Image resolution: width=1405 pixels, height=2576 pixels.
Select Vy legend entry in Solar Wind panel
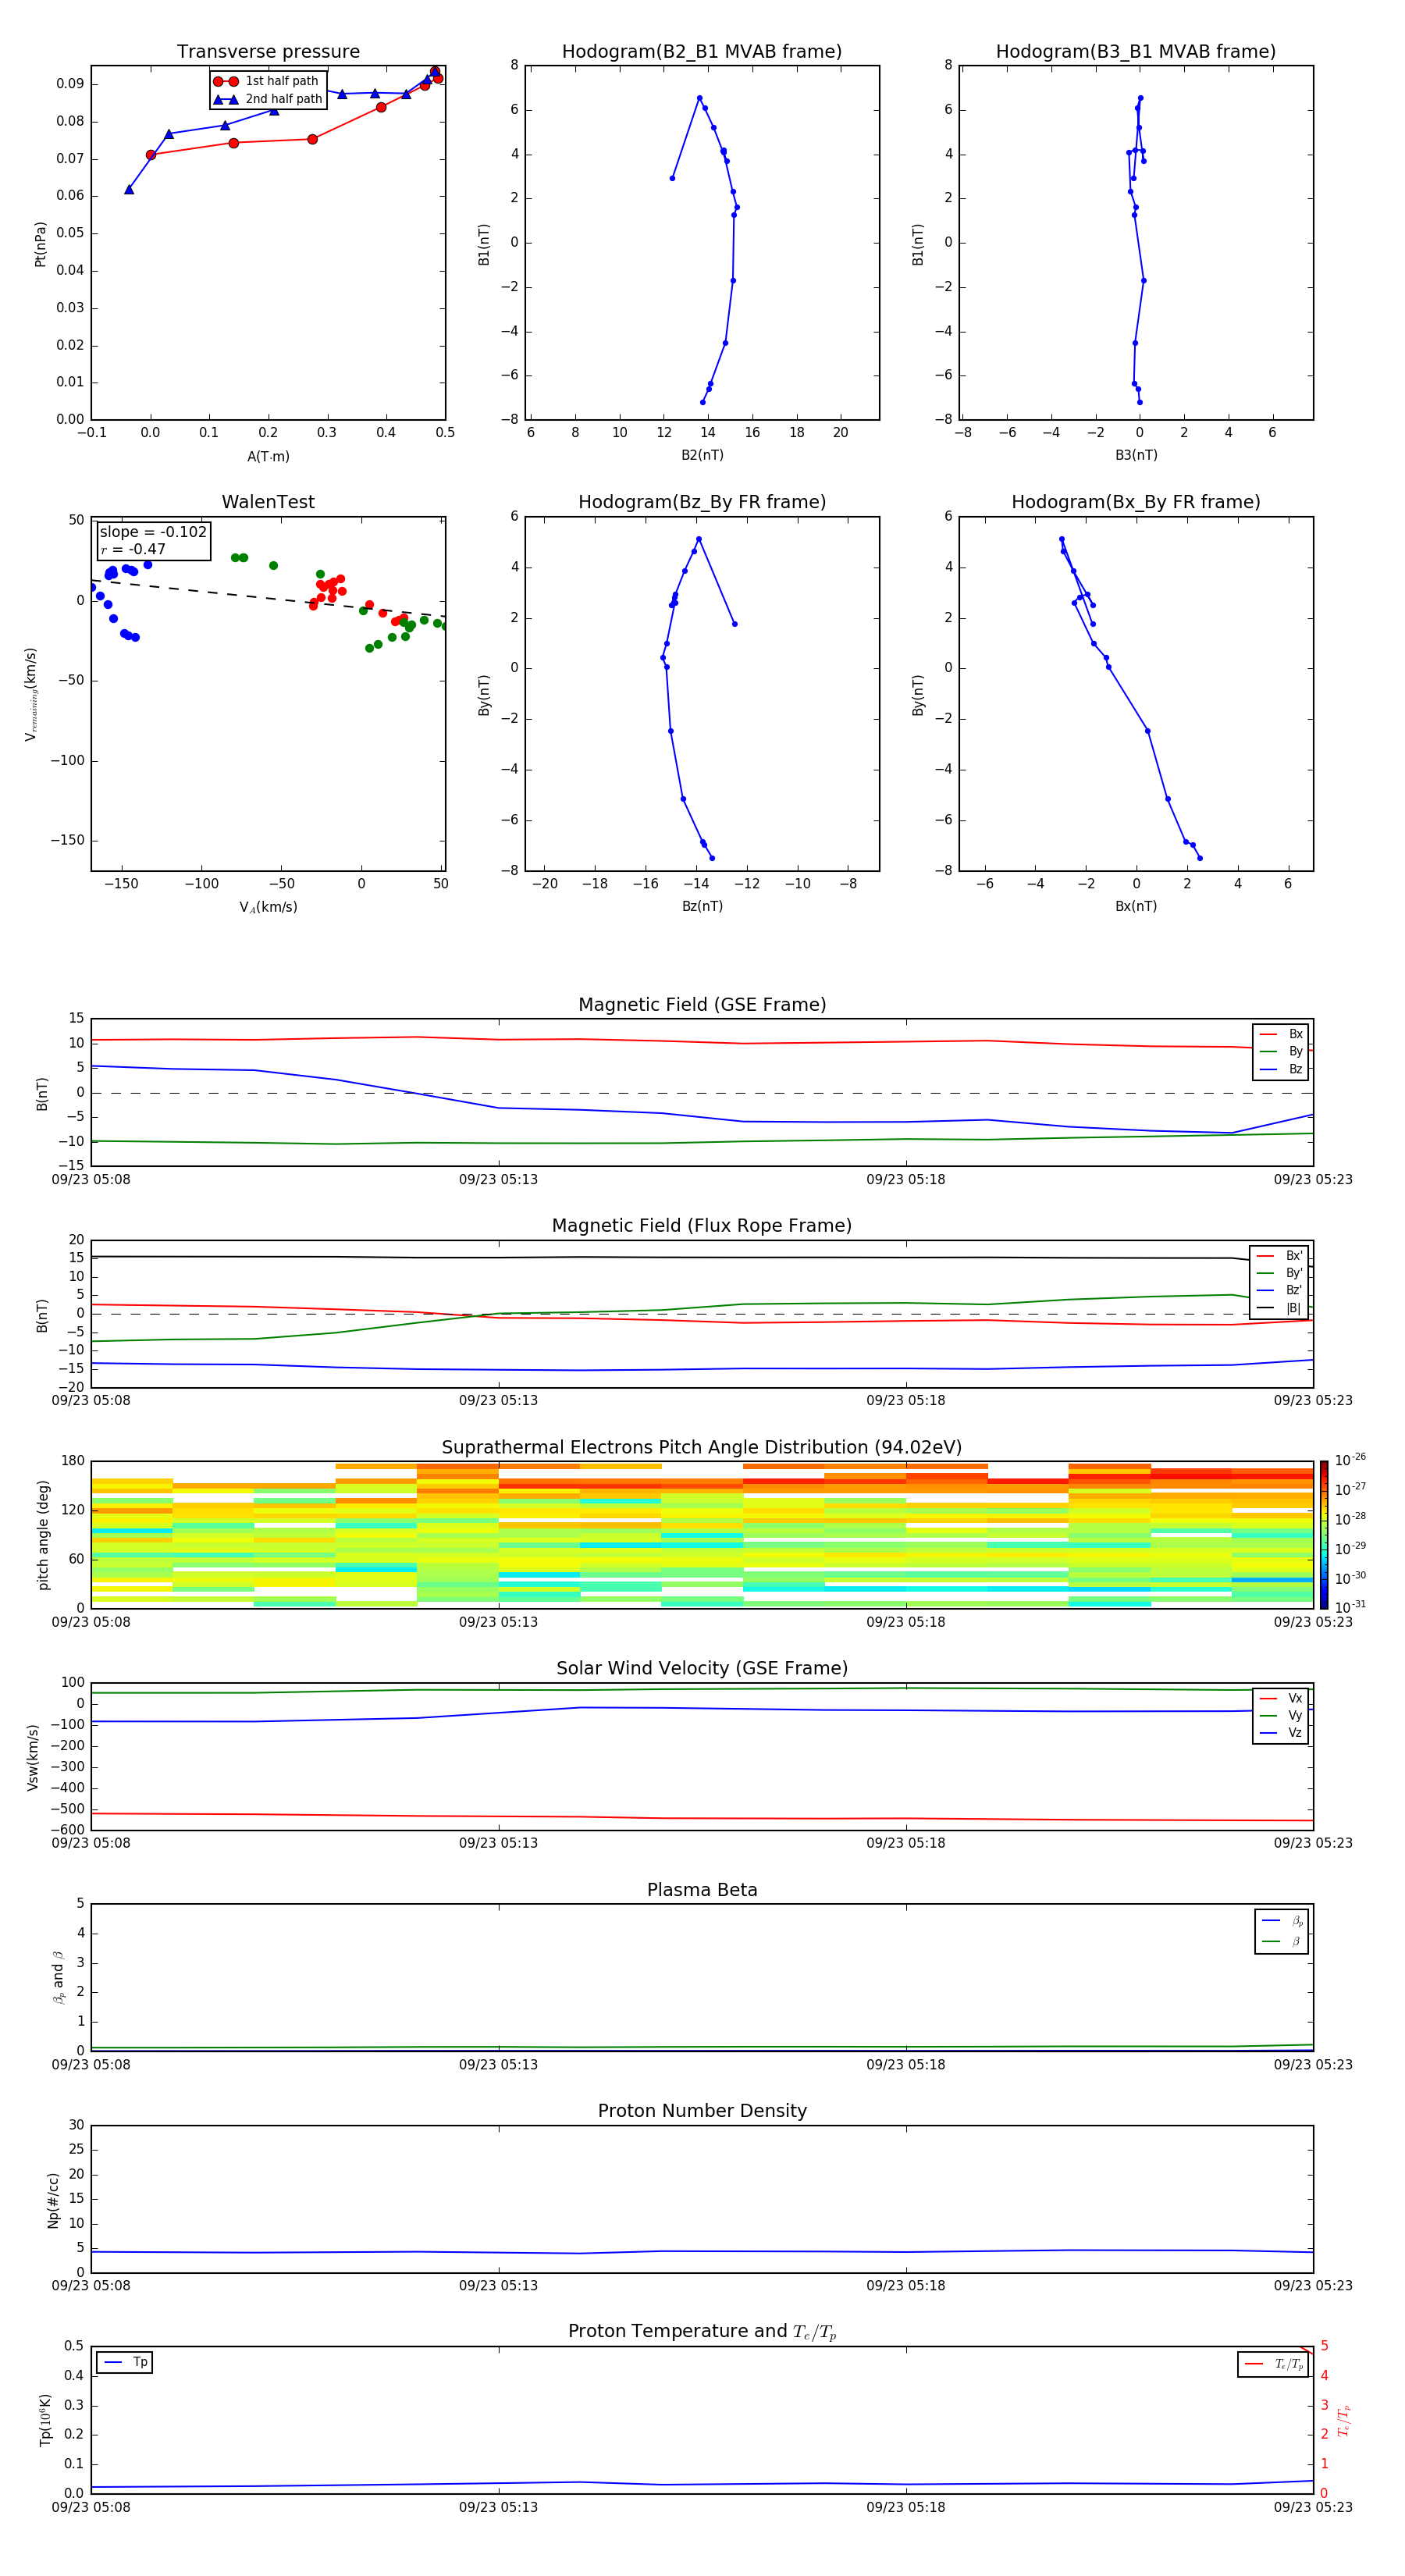click(x=1281, y=1715)
